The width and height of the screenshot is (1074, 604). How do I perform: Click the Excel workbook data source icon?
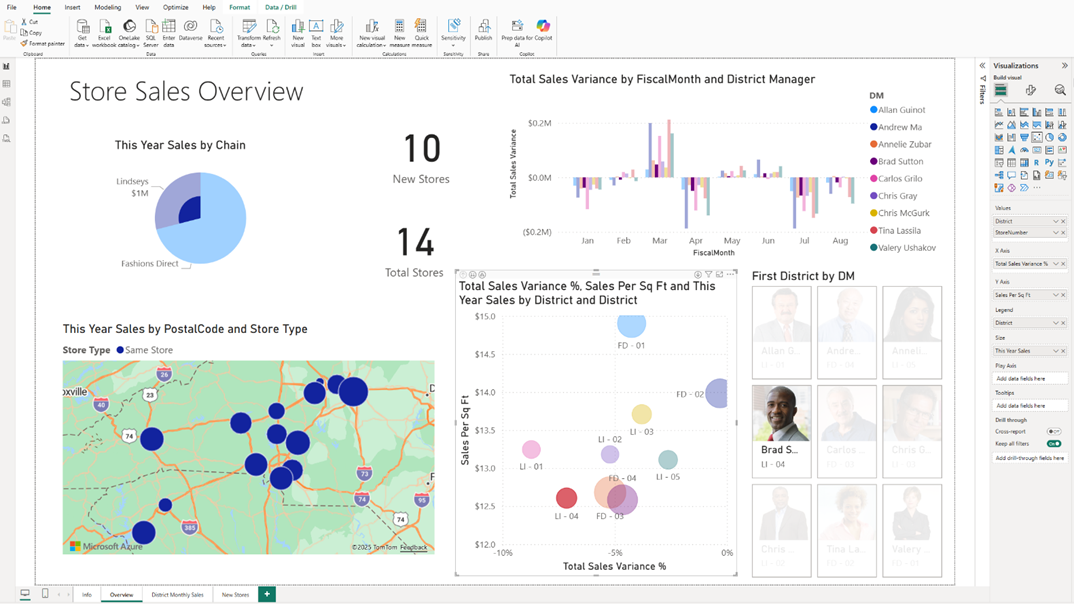[104, 30]
